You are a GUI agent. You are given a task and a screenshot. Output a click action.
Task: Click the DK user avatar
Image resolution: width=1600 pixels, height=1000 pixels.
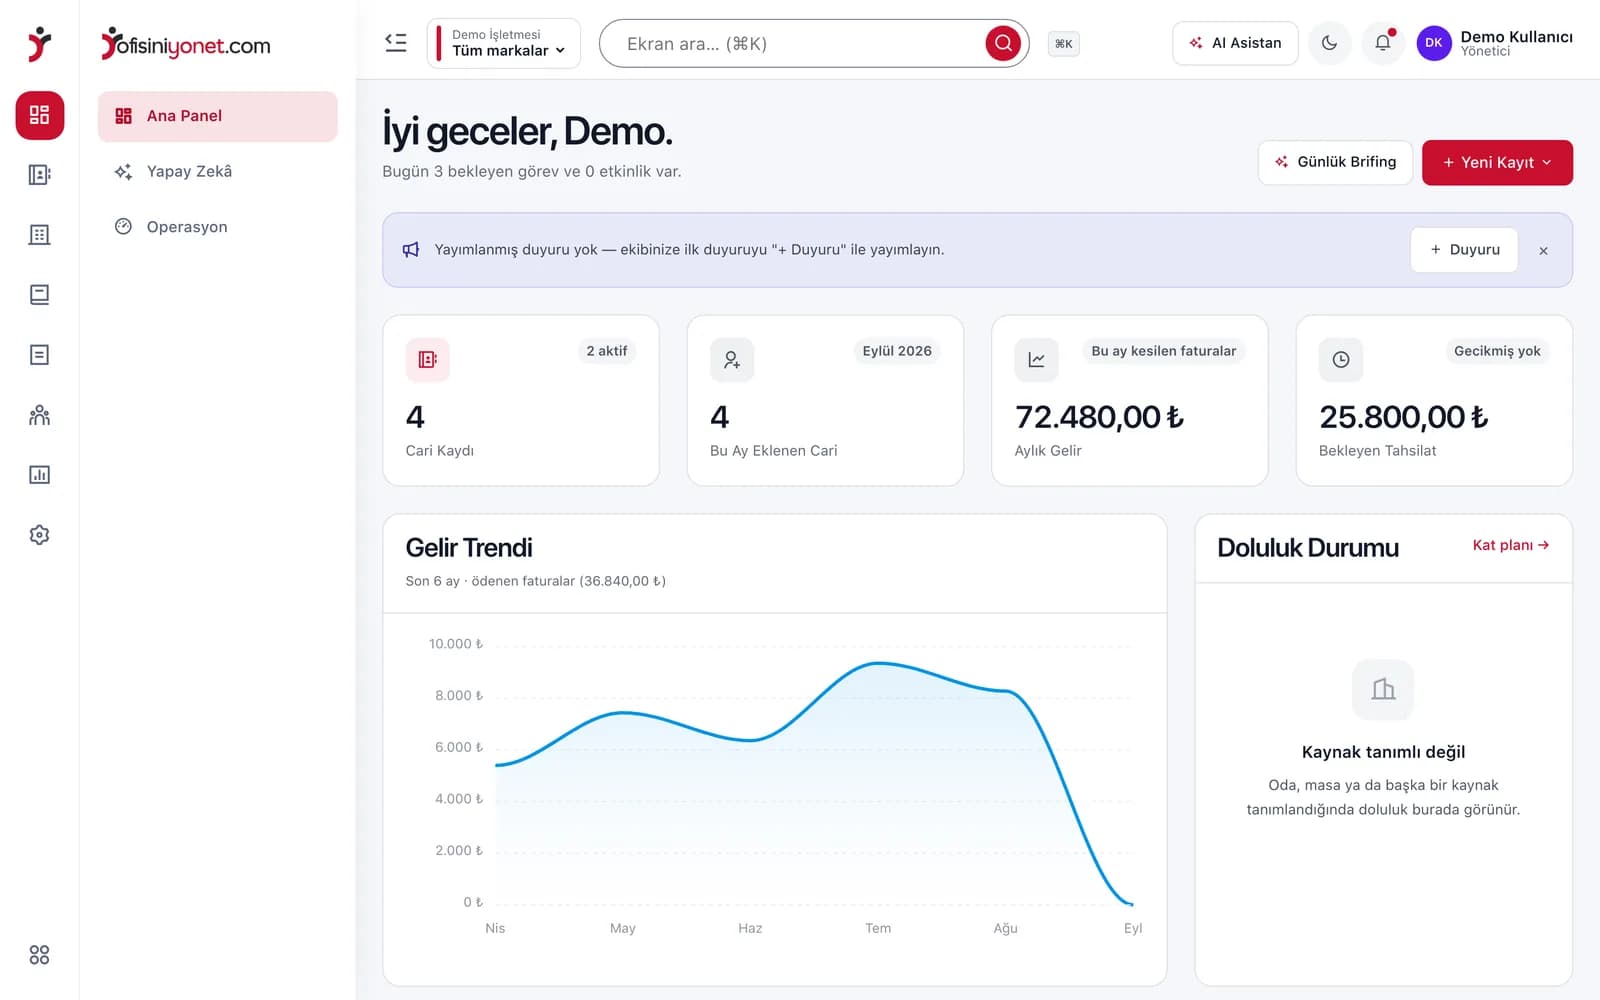tap(1434, 43)
